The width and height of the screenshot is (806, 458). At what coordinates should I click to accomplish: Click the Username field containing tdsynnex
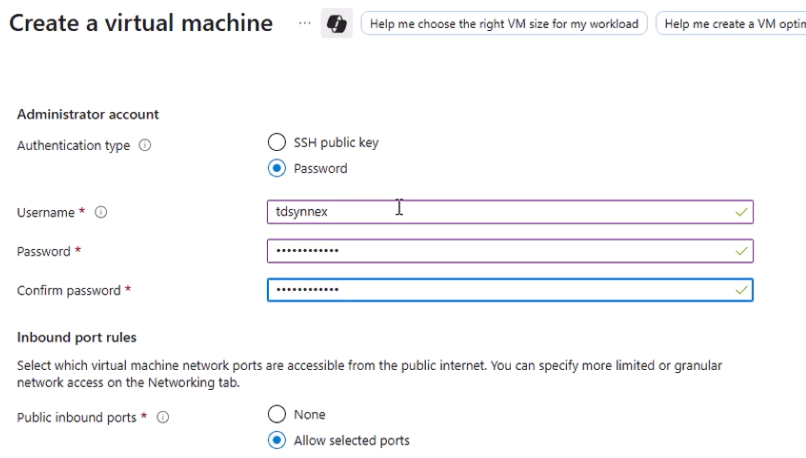tap(510, 212)
